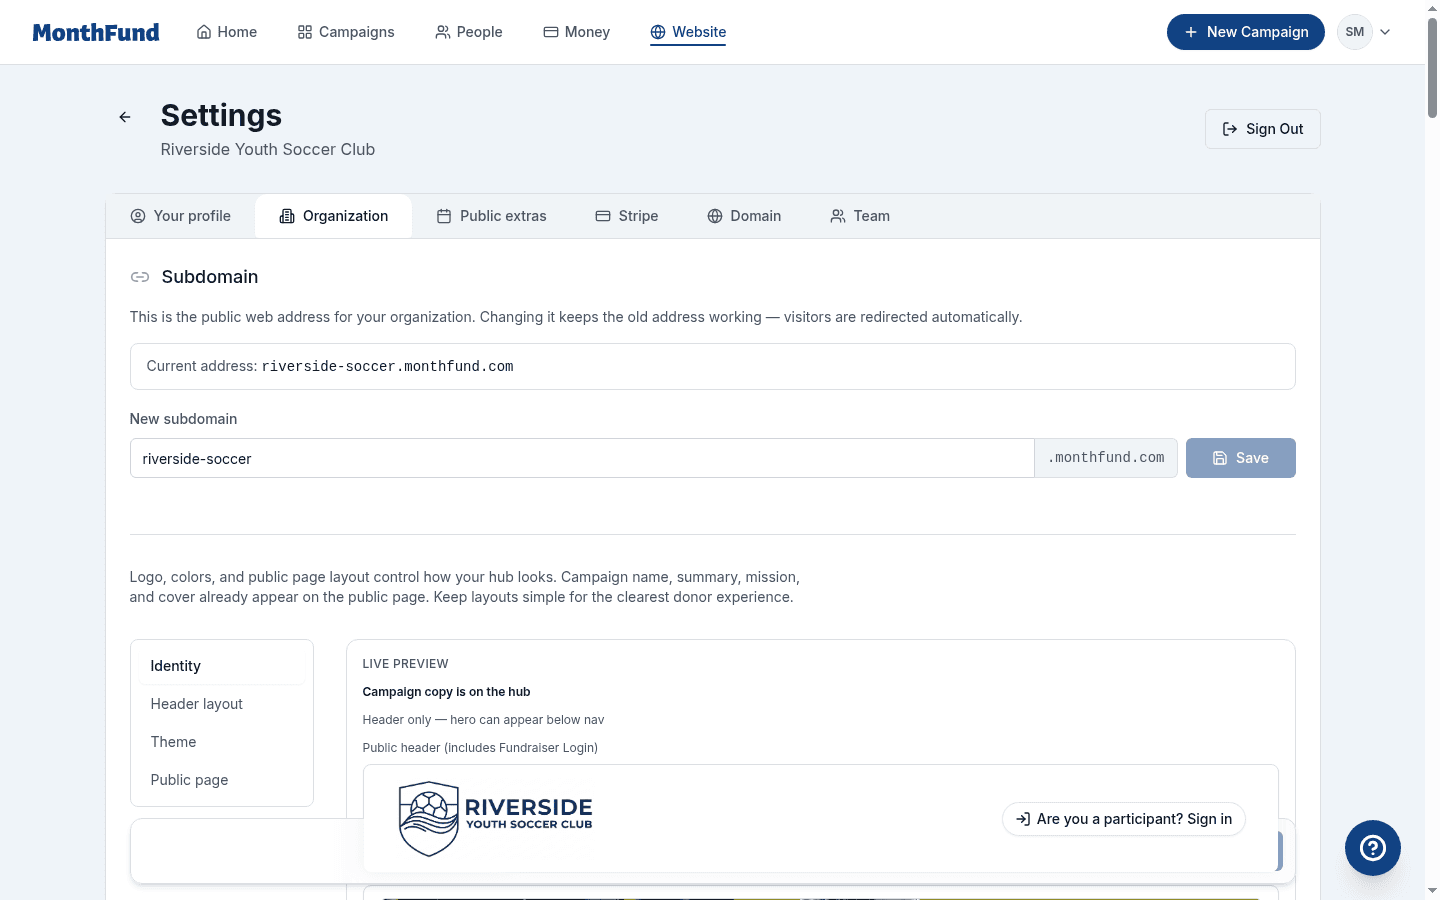Expand the account menu chevron
Screen dimensions: 1440x900
coord(1385,32)
